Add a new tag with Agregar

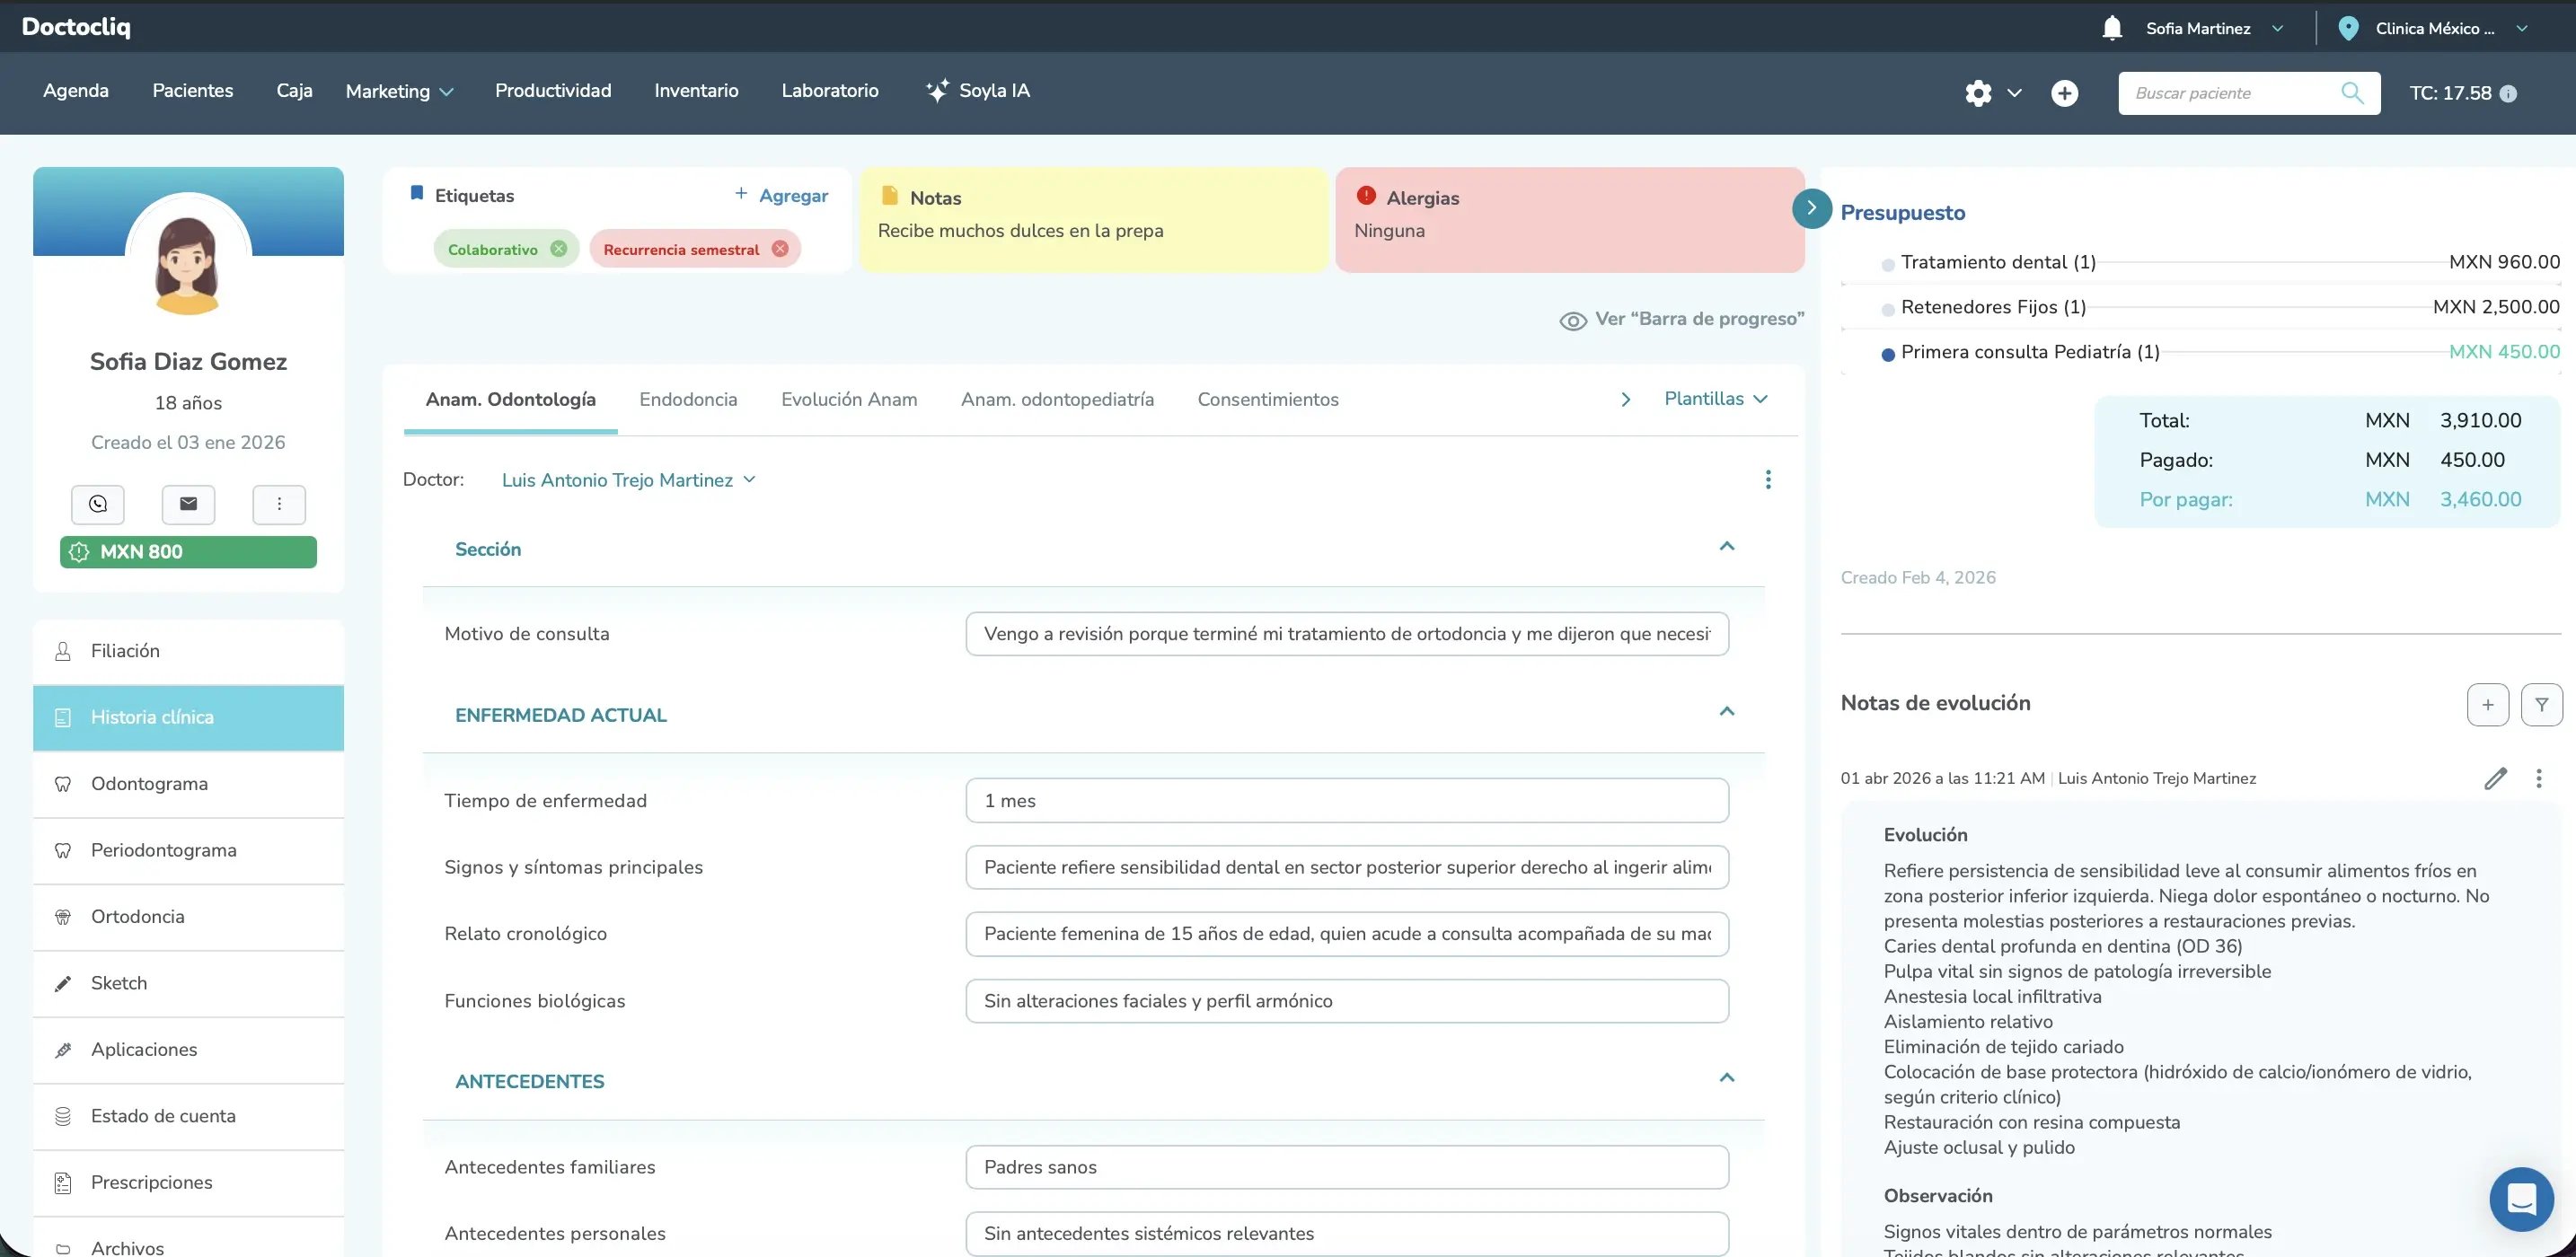tap(781, 195)
